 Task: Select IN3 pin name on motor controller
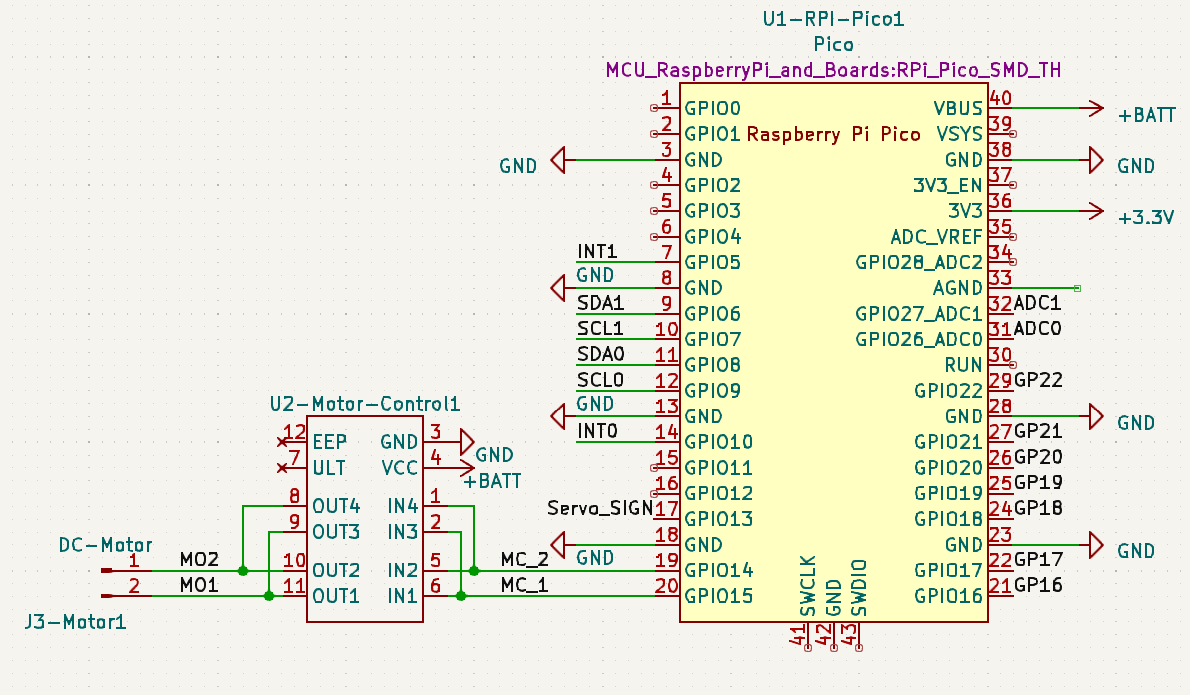pos(402,532)
